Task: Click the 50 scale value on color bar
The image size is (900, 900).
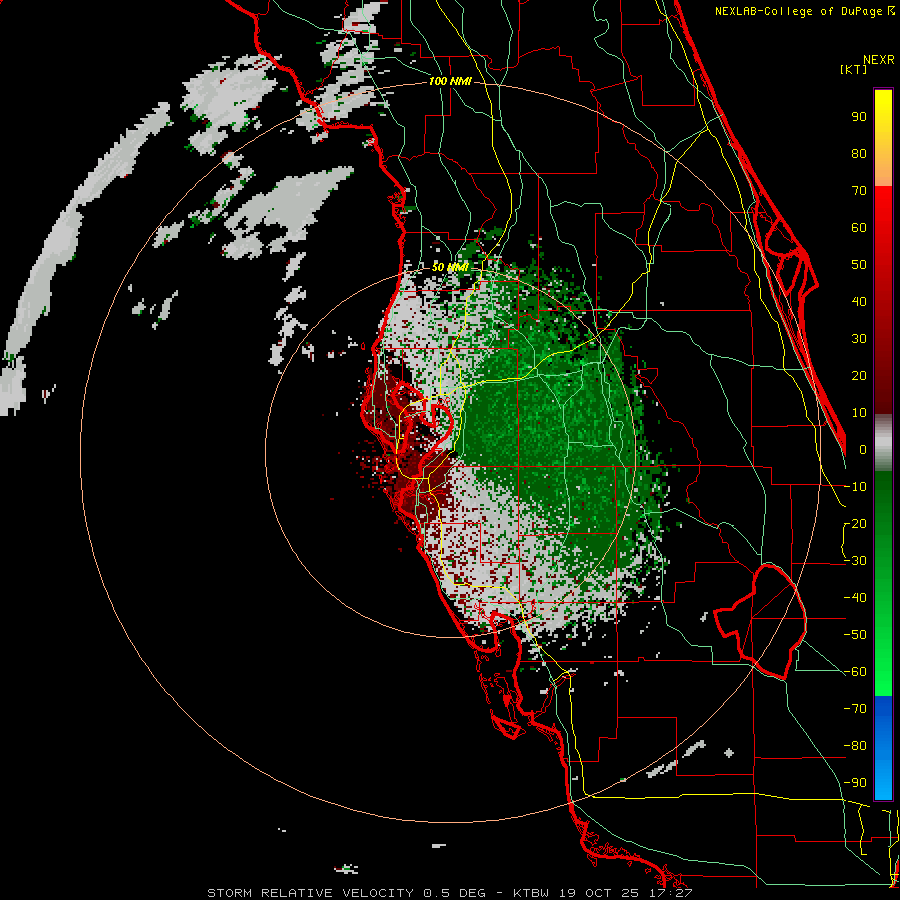Action: (x=859, y=265)
